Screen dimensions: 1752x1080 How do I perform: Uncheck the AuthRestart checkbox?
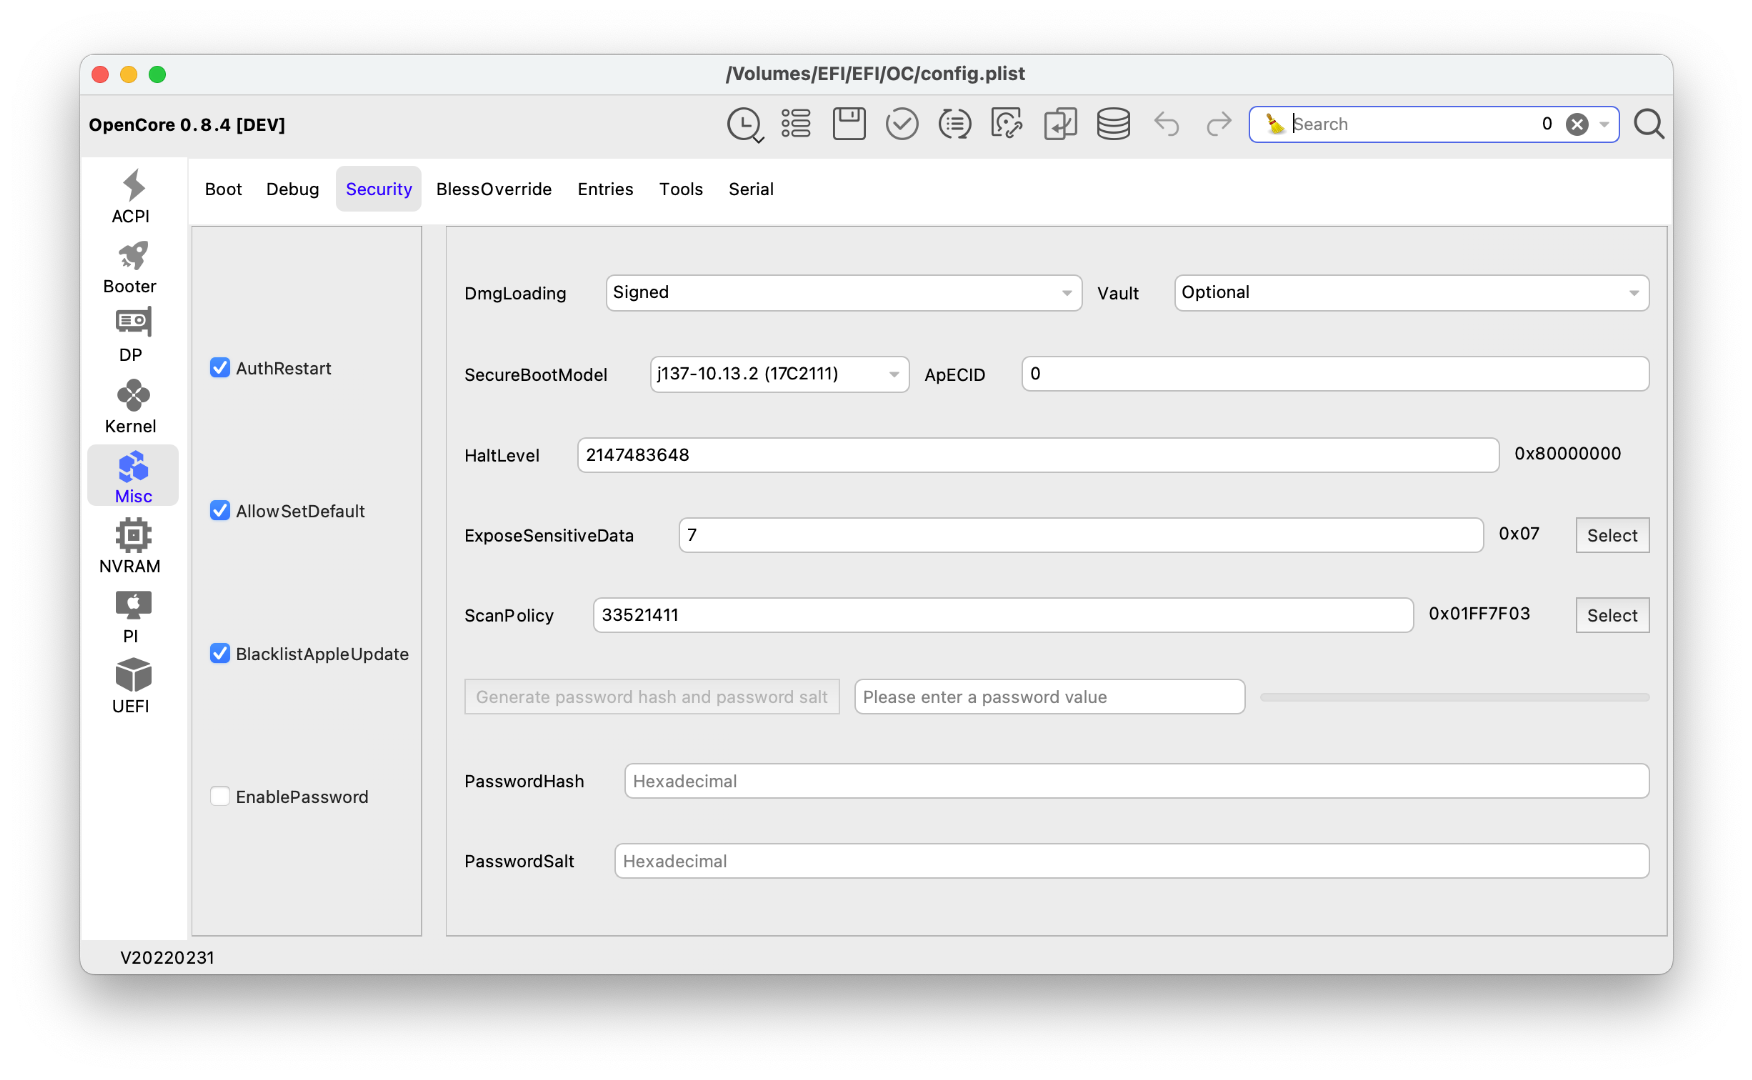[x=220, y=368]
